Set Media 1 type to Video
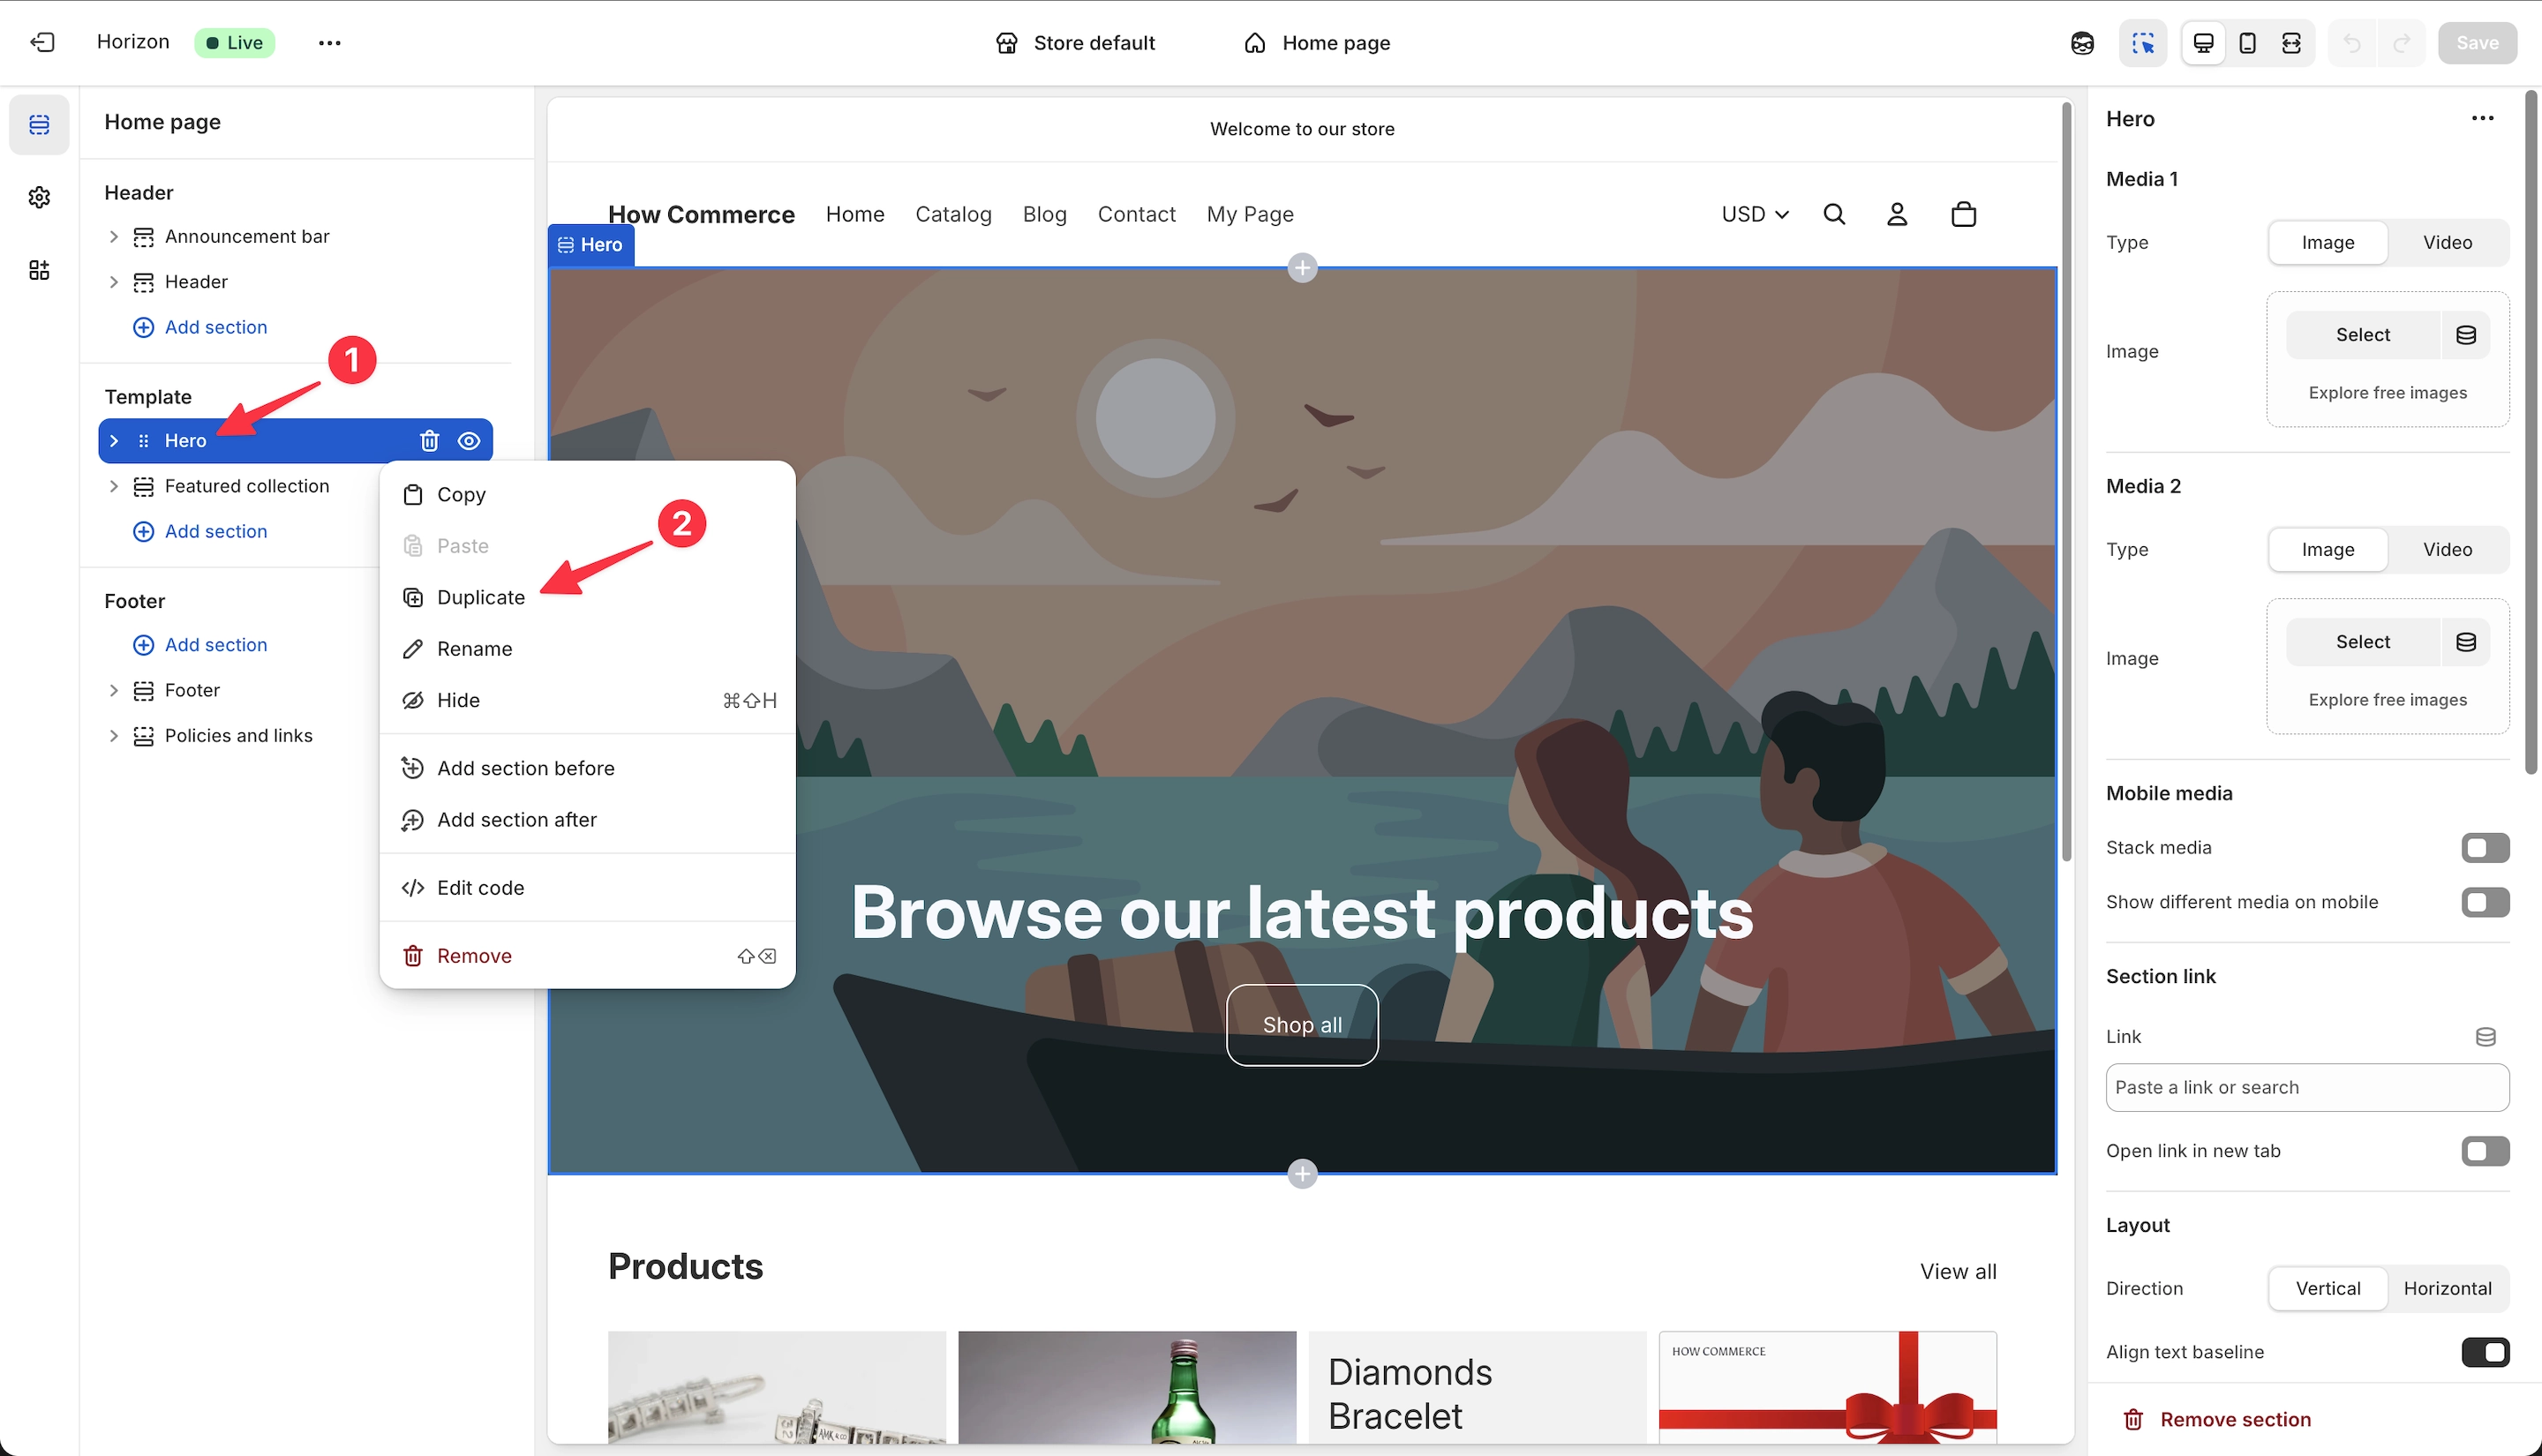2542x1456 pixels. pos(2447,243)
